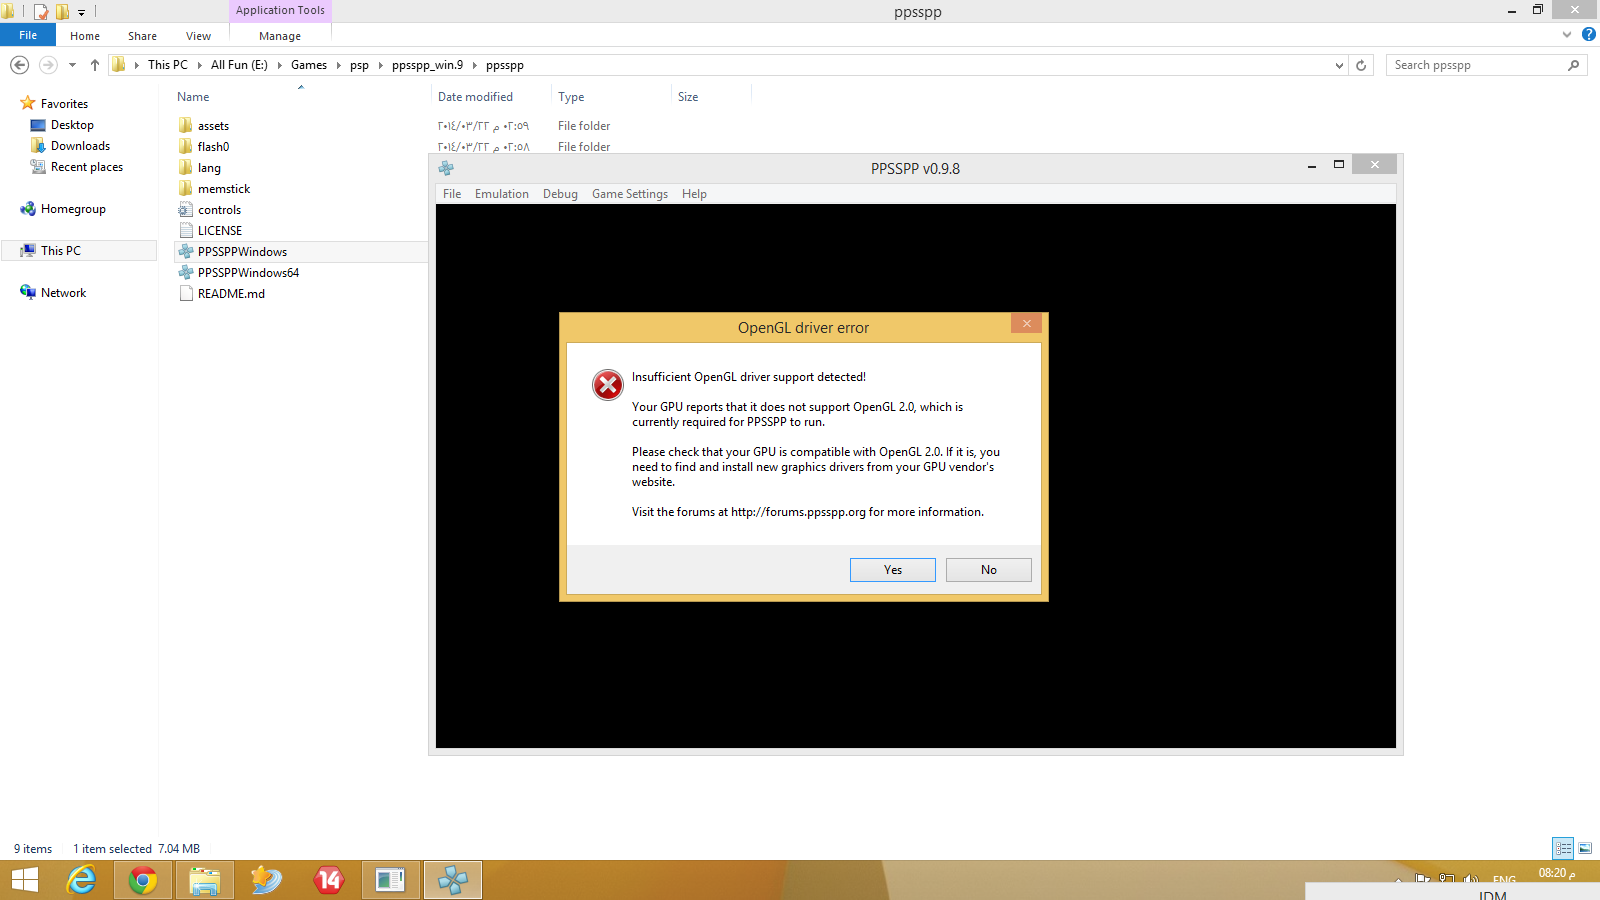This screenshot has width=1600, height=900.
Task: Launch Internet Explorer from the taskbar
Action: pos(81,880)
